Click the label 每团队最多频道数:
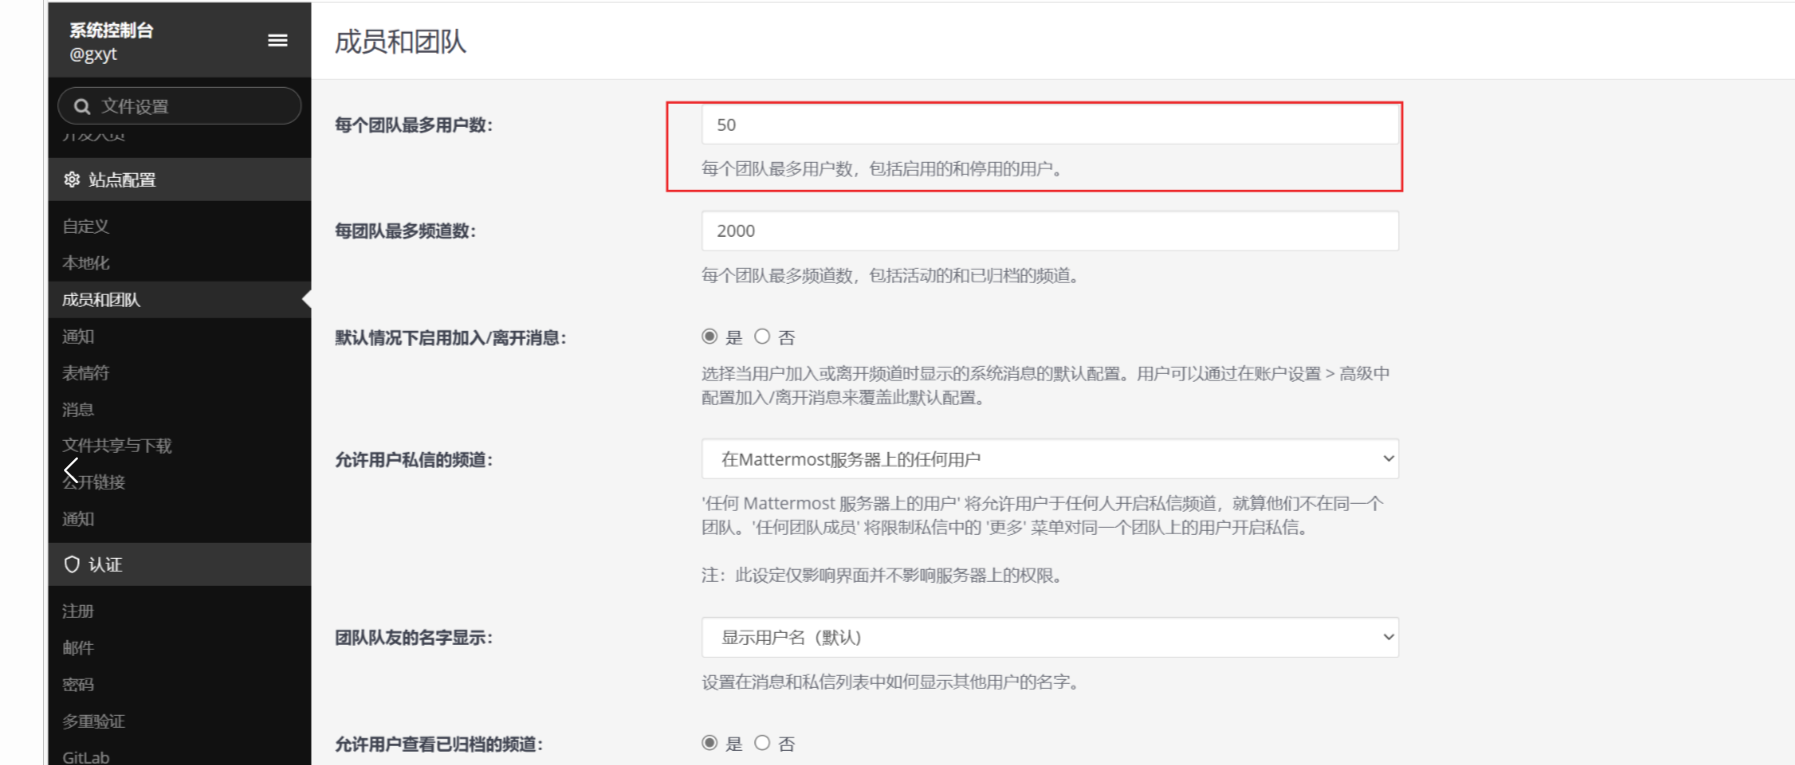This screenshot has width=1795, height=765. tap(406, 231)
